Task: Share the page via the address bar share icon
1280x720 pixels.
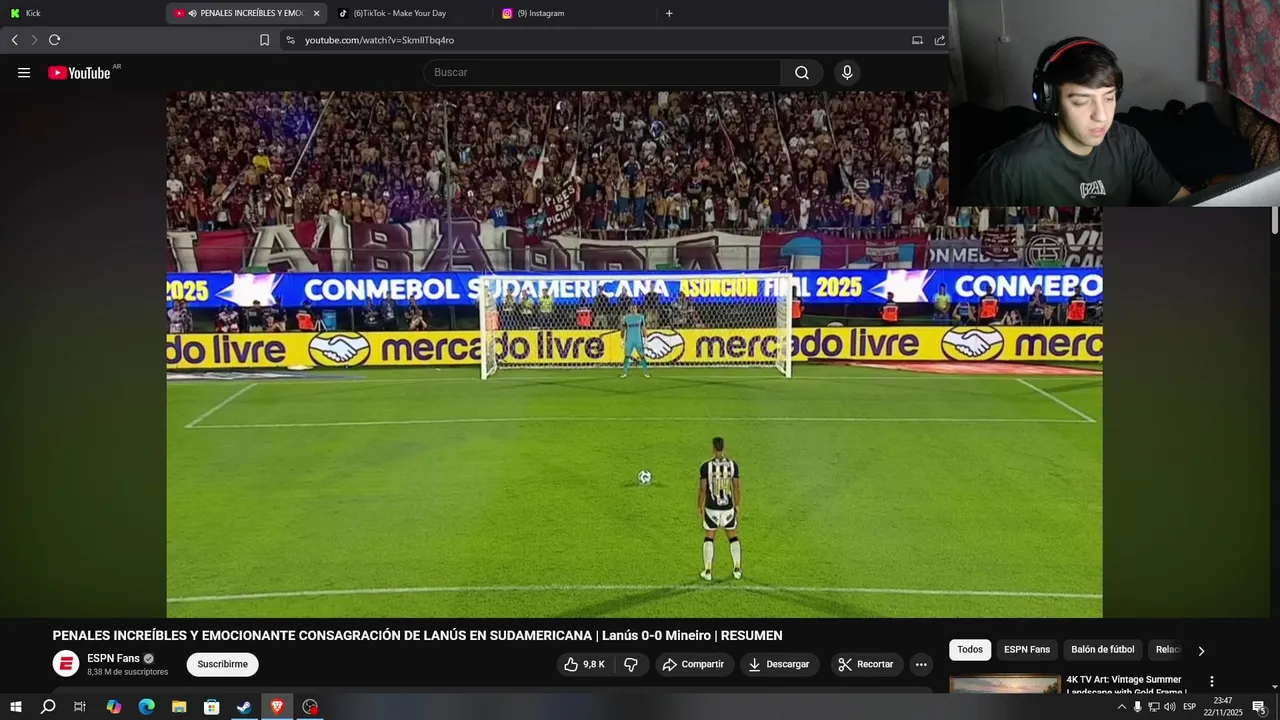Action: pos(940,40)
